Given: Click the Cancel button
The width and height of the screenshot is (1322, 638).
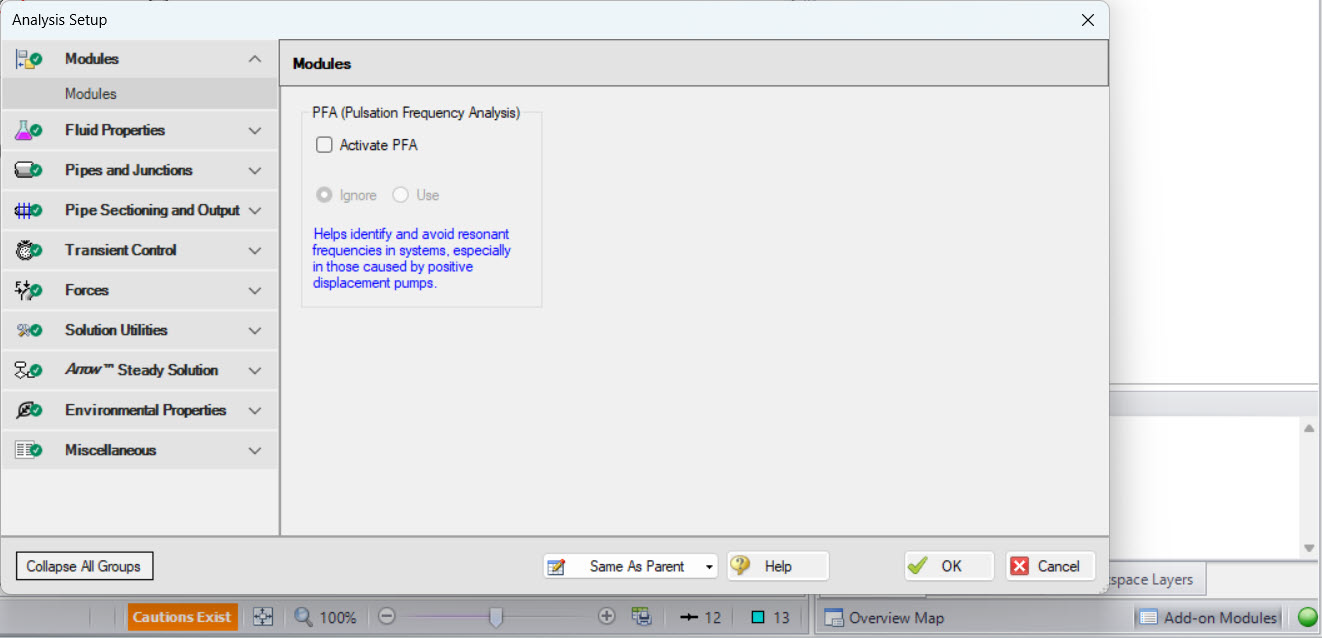Looking at the screenshot, I should coord(1051,566).
